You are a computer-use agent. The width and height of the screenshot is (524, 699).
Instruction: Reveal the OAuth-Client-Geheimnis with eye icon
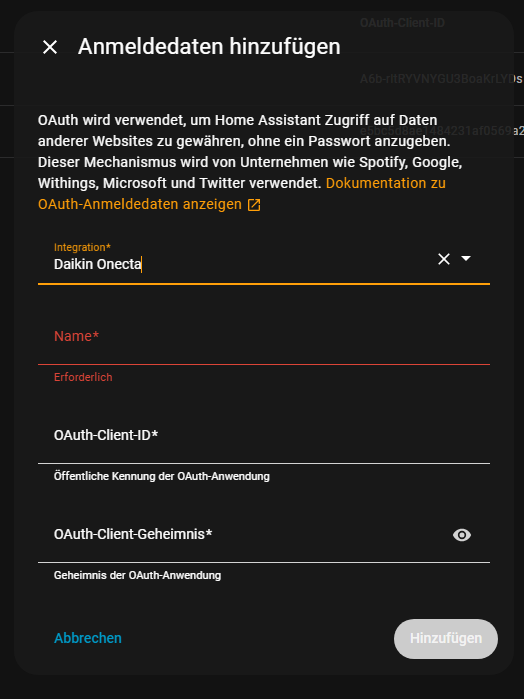coord(462,535)
